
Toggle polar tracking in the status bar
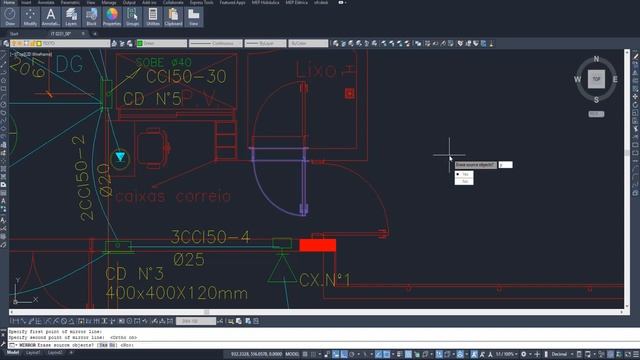pyautogui.click(x=353, y=354)
